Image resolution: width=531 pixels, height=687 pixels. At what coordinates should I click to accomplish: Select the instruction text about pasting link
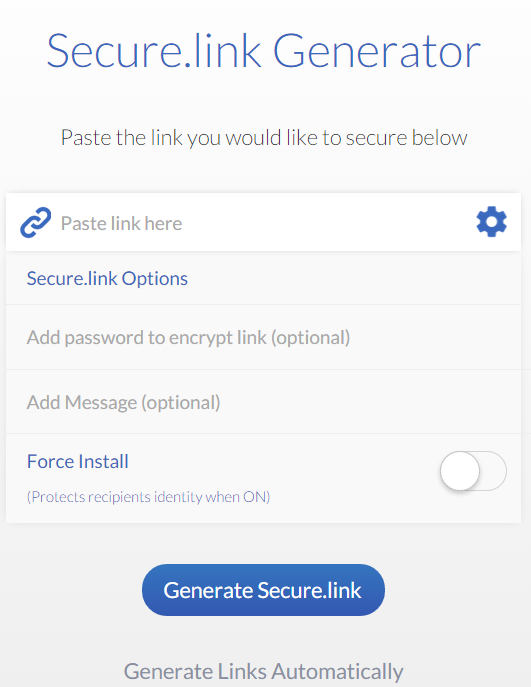pyautogui.click(x=264, y=138)
